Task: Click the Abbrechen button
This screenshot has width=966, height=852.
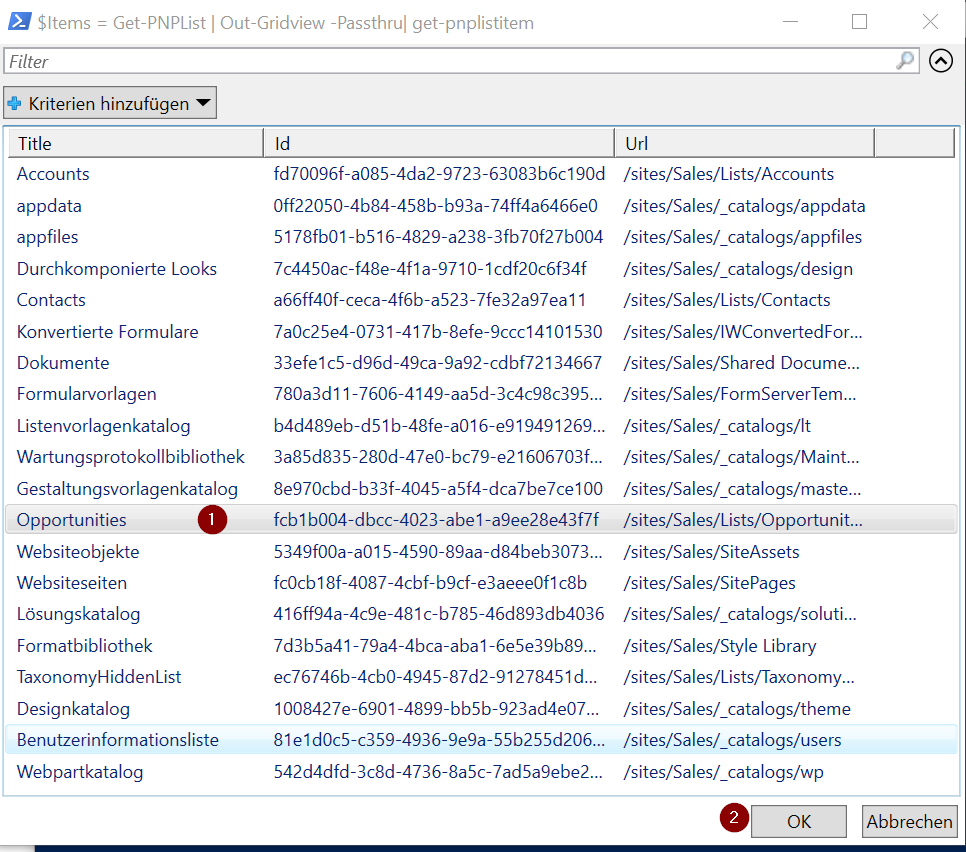Action: pos(908,821)
